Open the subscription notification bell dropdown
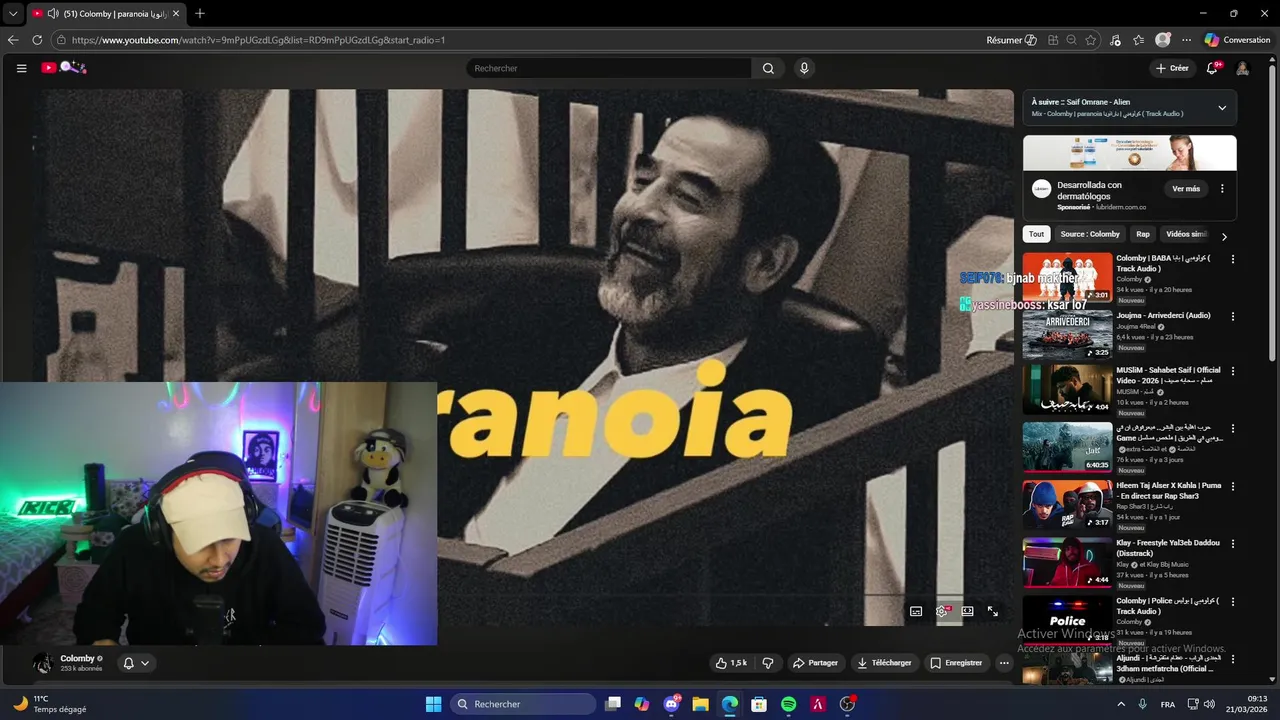1280x720 pixels. point(136,663)
